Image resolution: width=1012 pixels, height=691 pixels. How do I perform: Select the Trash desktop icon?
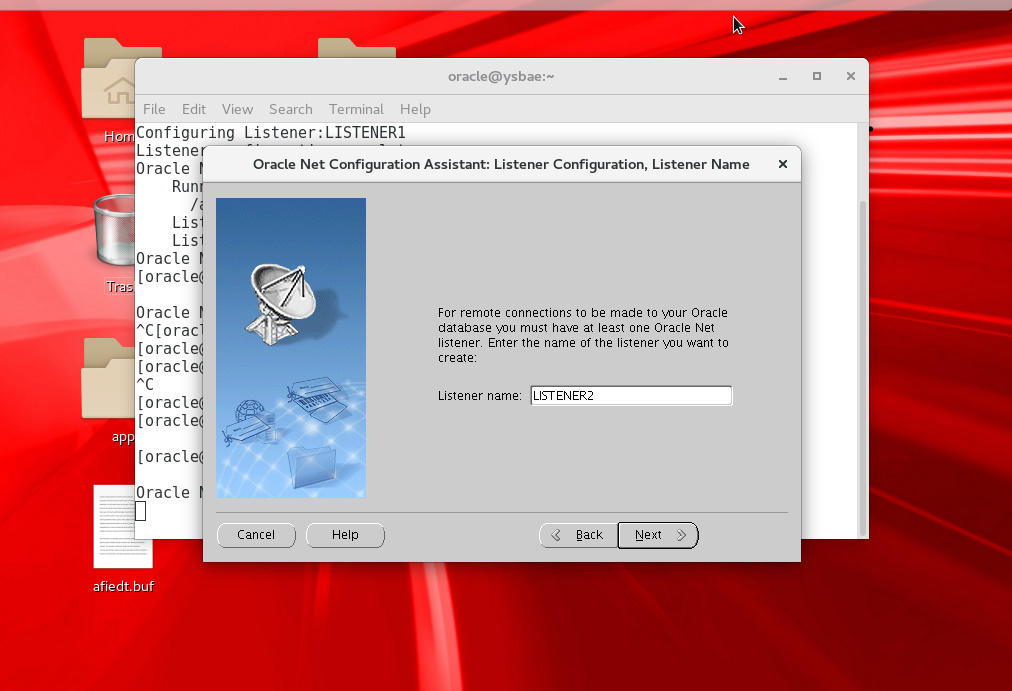coord(115,244)
